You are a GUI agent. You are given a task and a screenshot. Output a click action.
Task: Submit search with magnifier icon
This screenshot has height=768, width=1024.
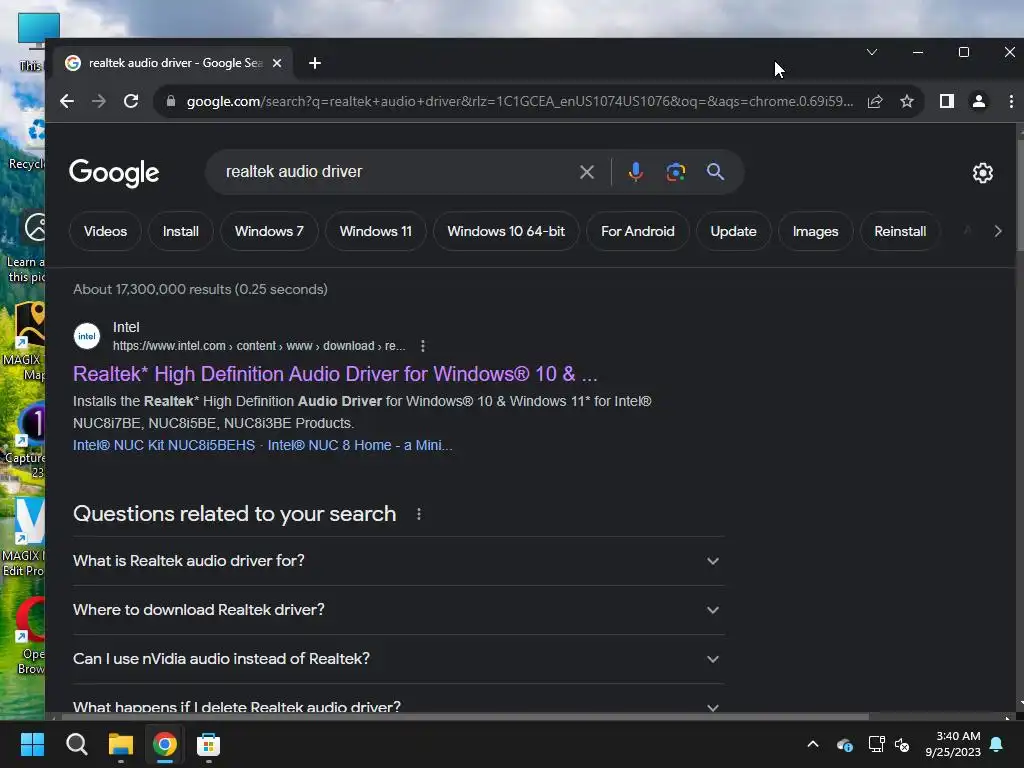click(715, 172)
